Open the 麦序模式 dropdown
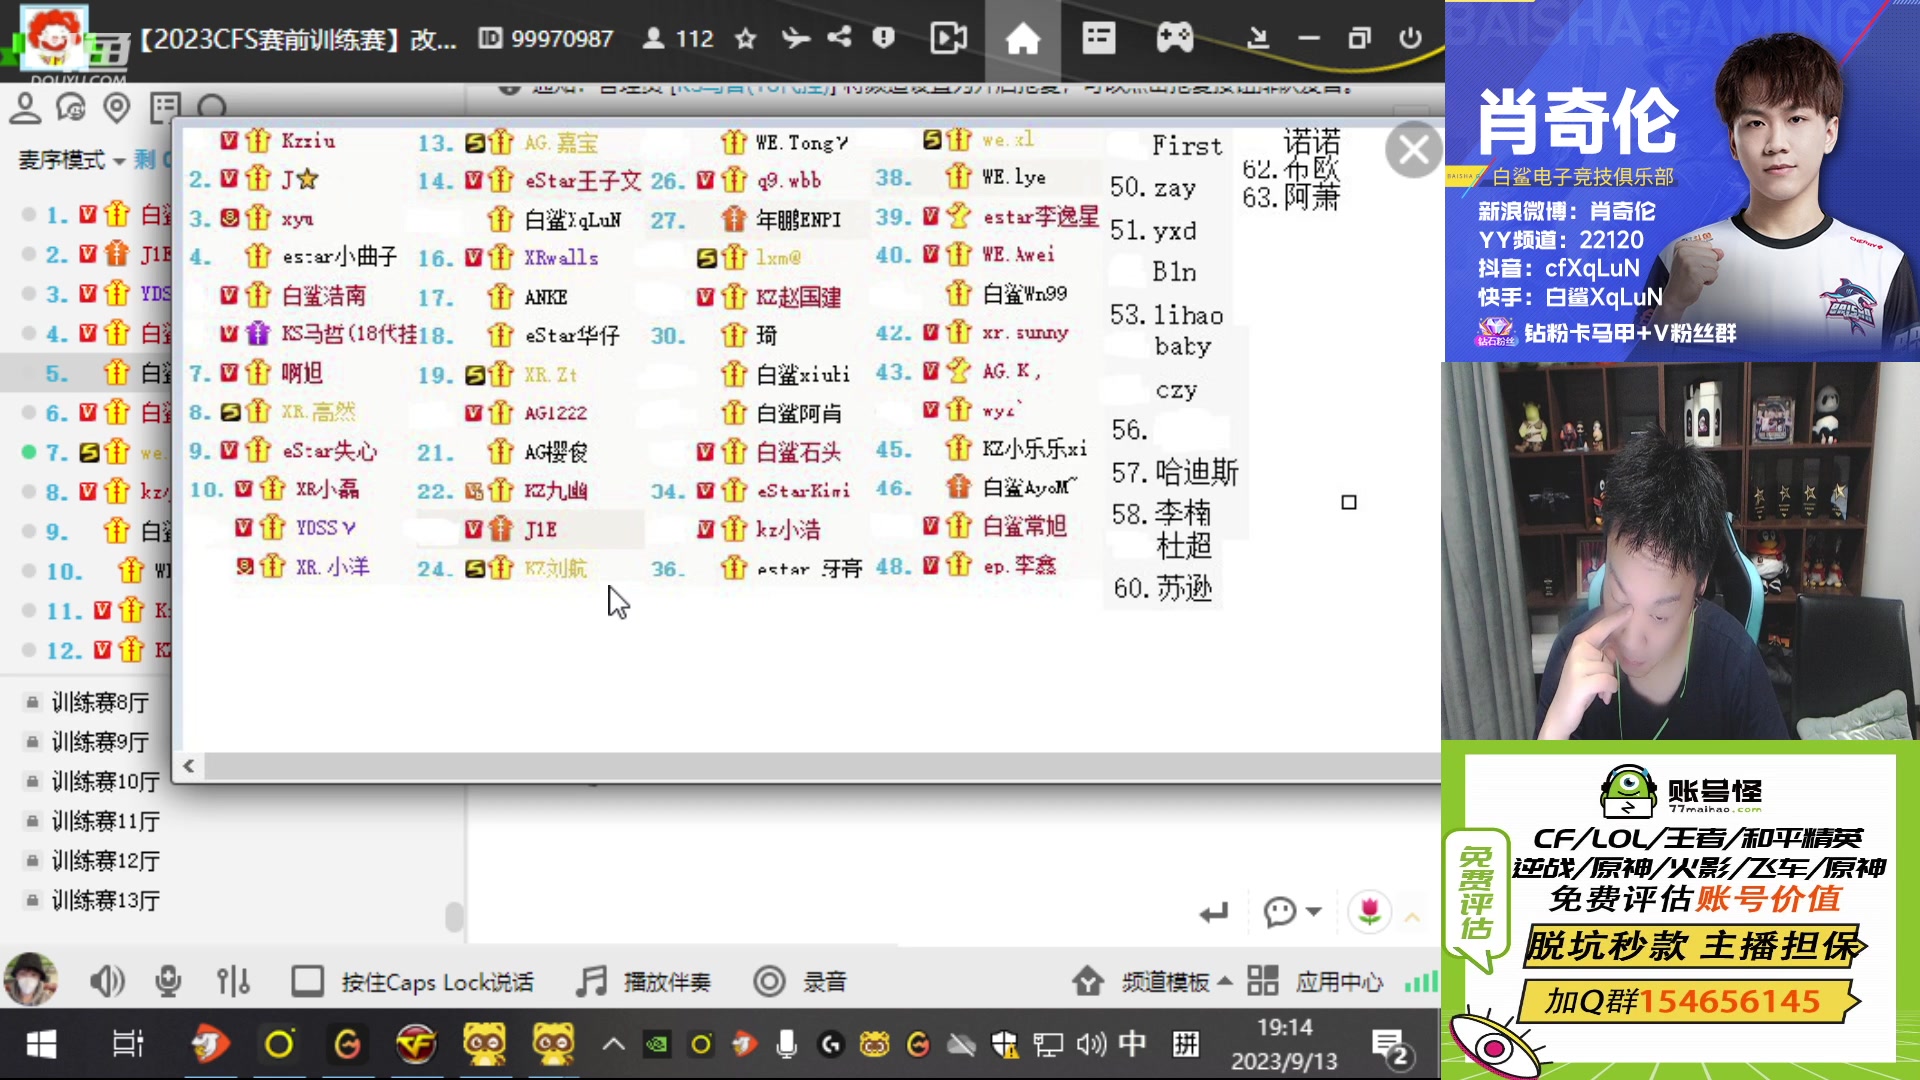Viewport: 1920px width, 1080px height. point(71,160)
